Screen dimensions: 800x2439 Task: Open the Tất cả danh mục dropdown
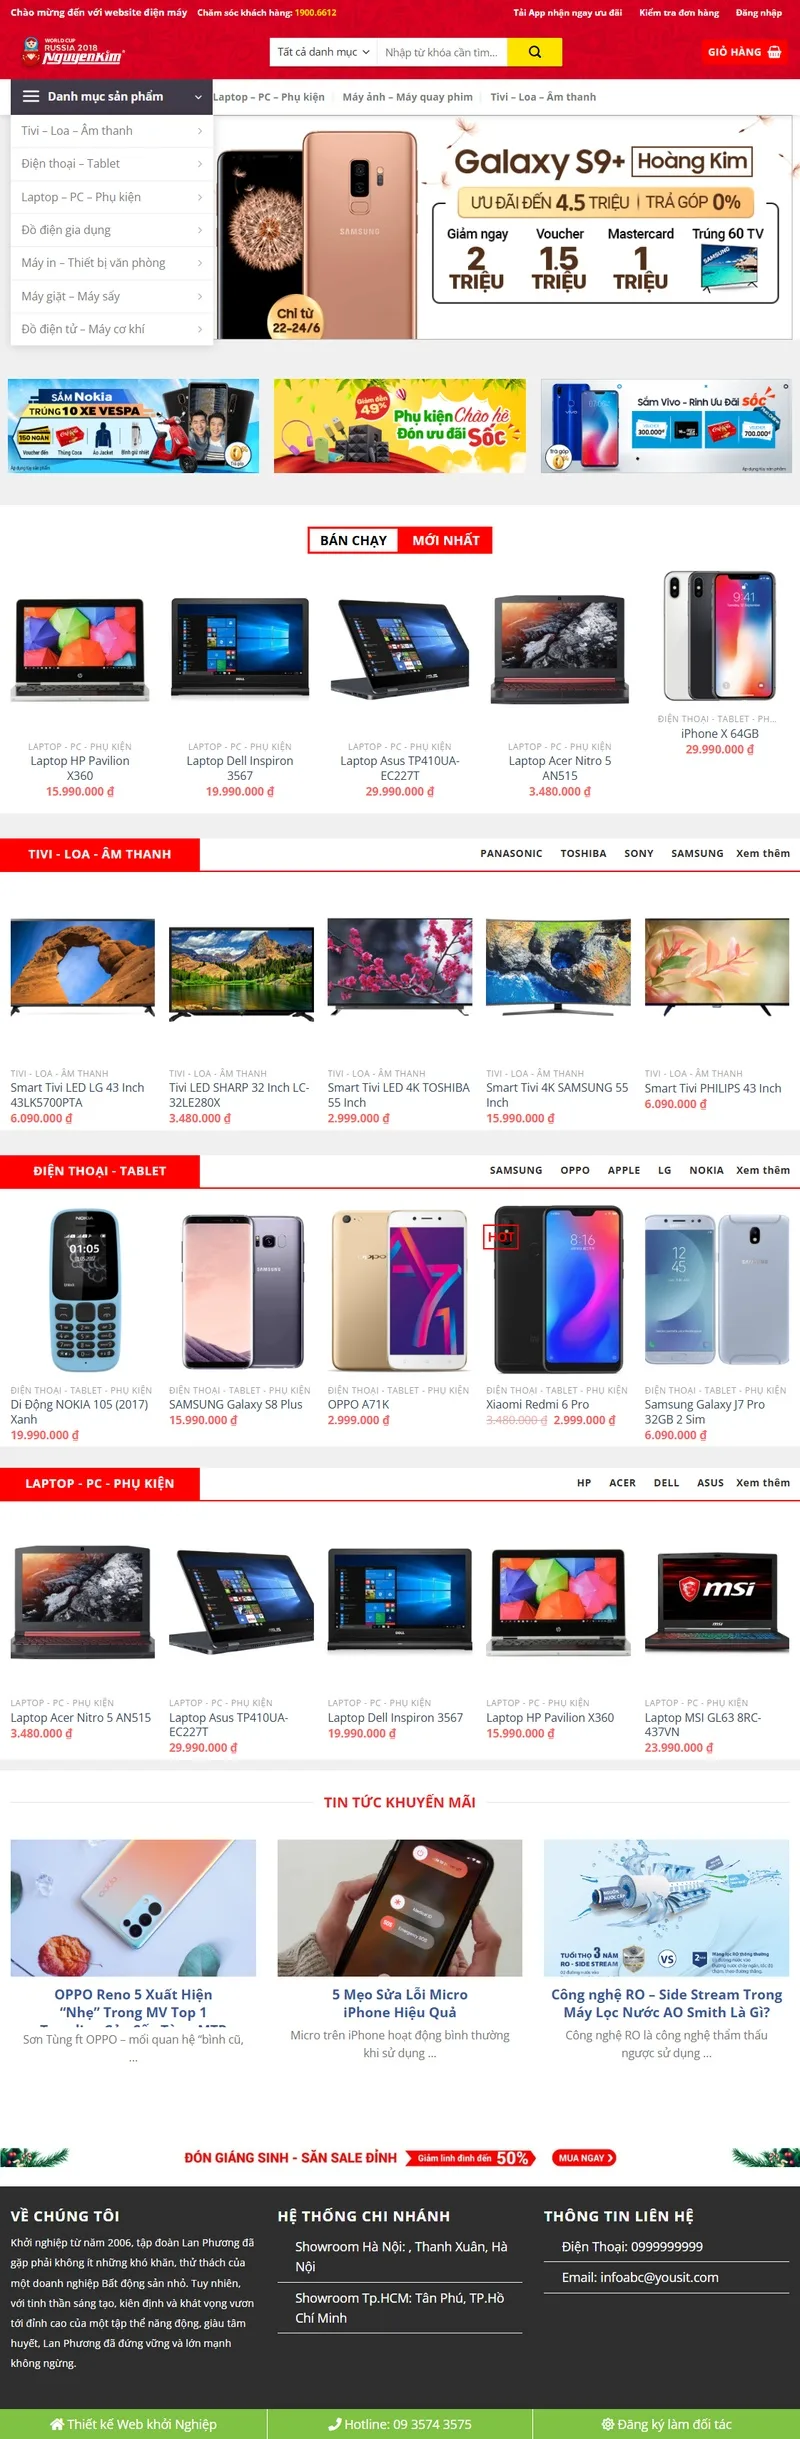click(x=323, y=52)
